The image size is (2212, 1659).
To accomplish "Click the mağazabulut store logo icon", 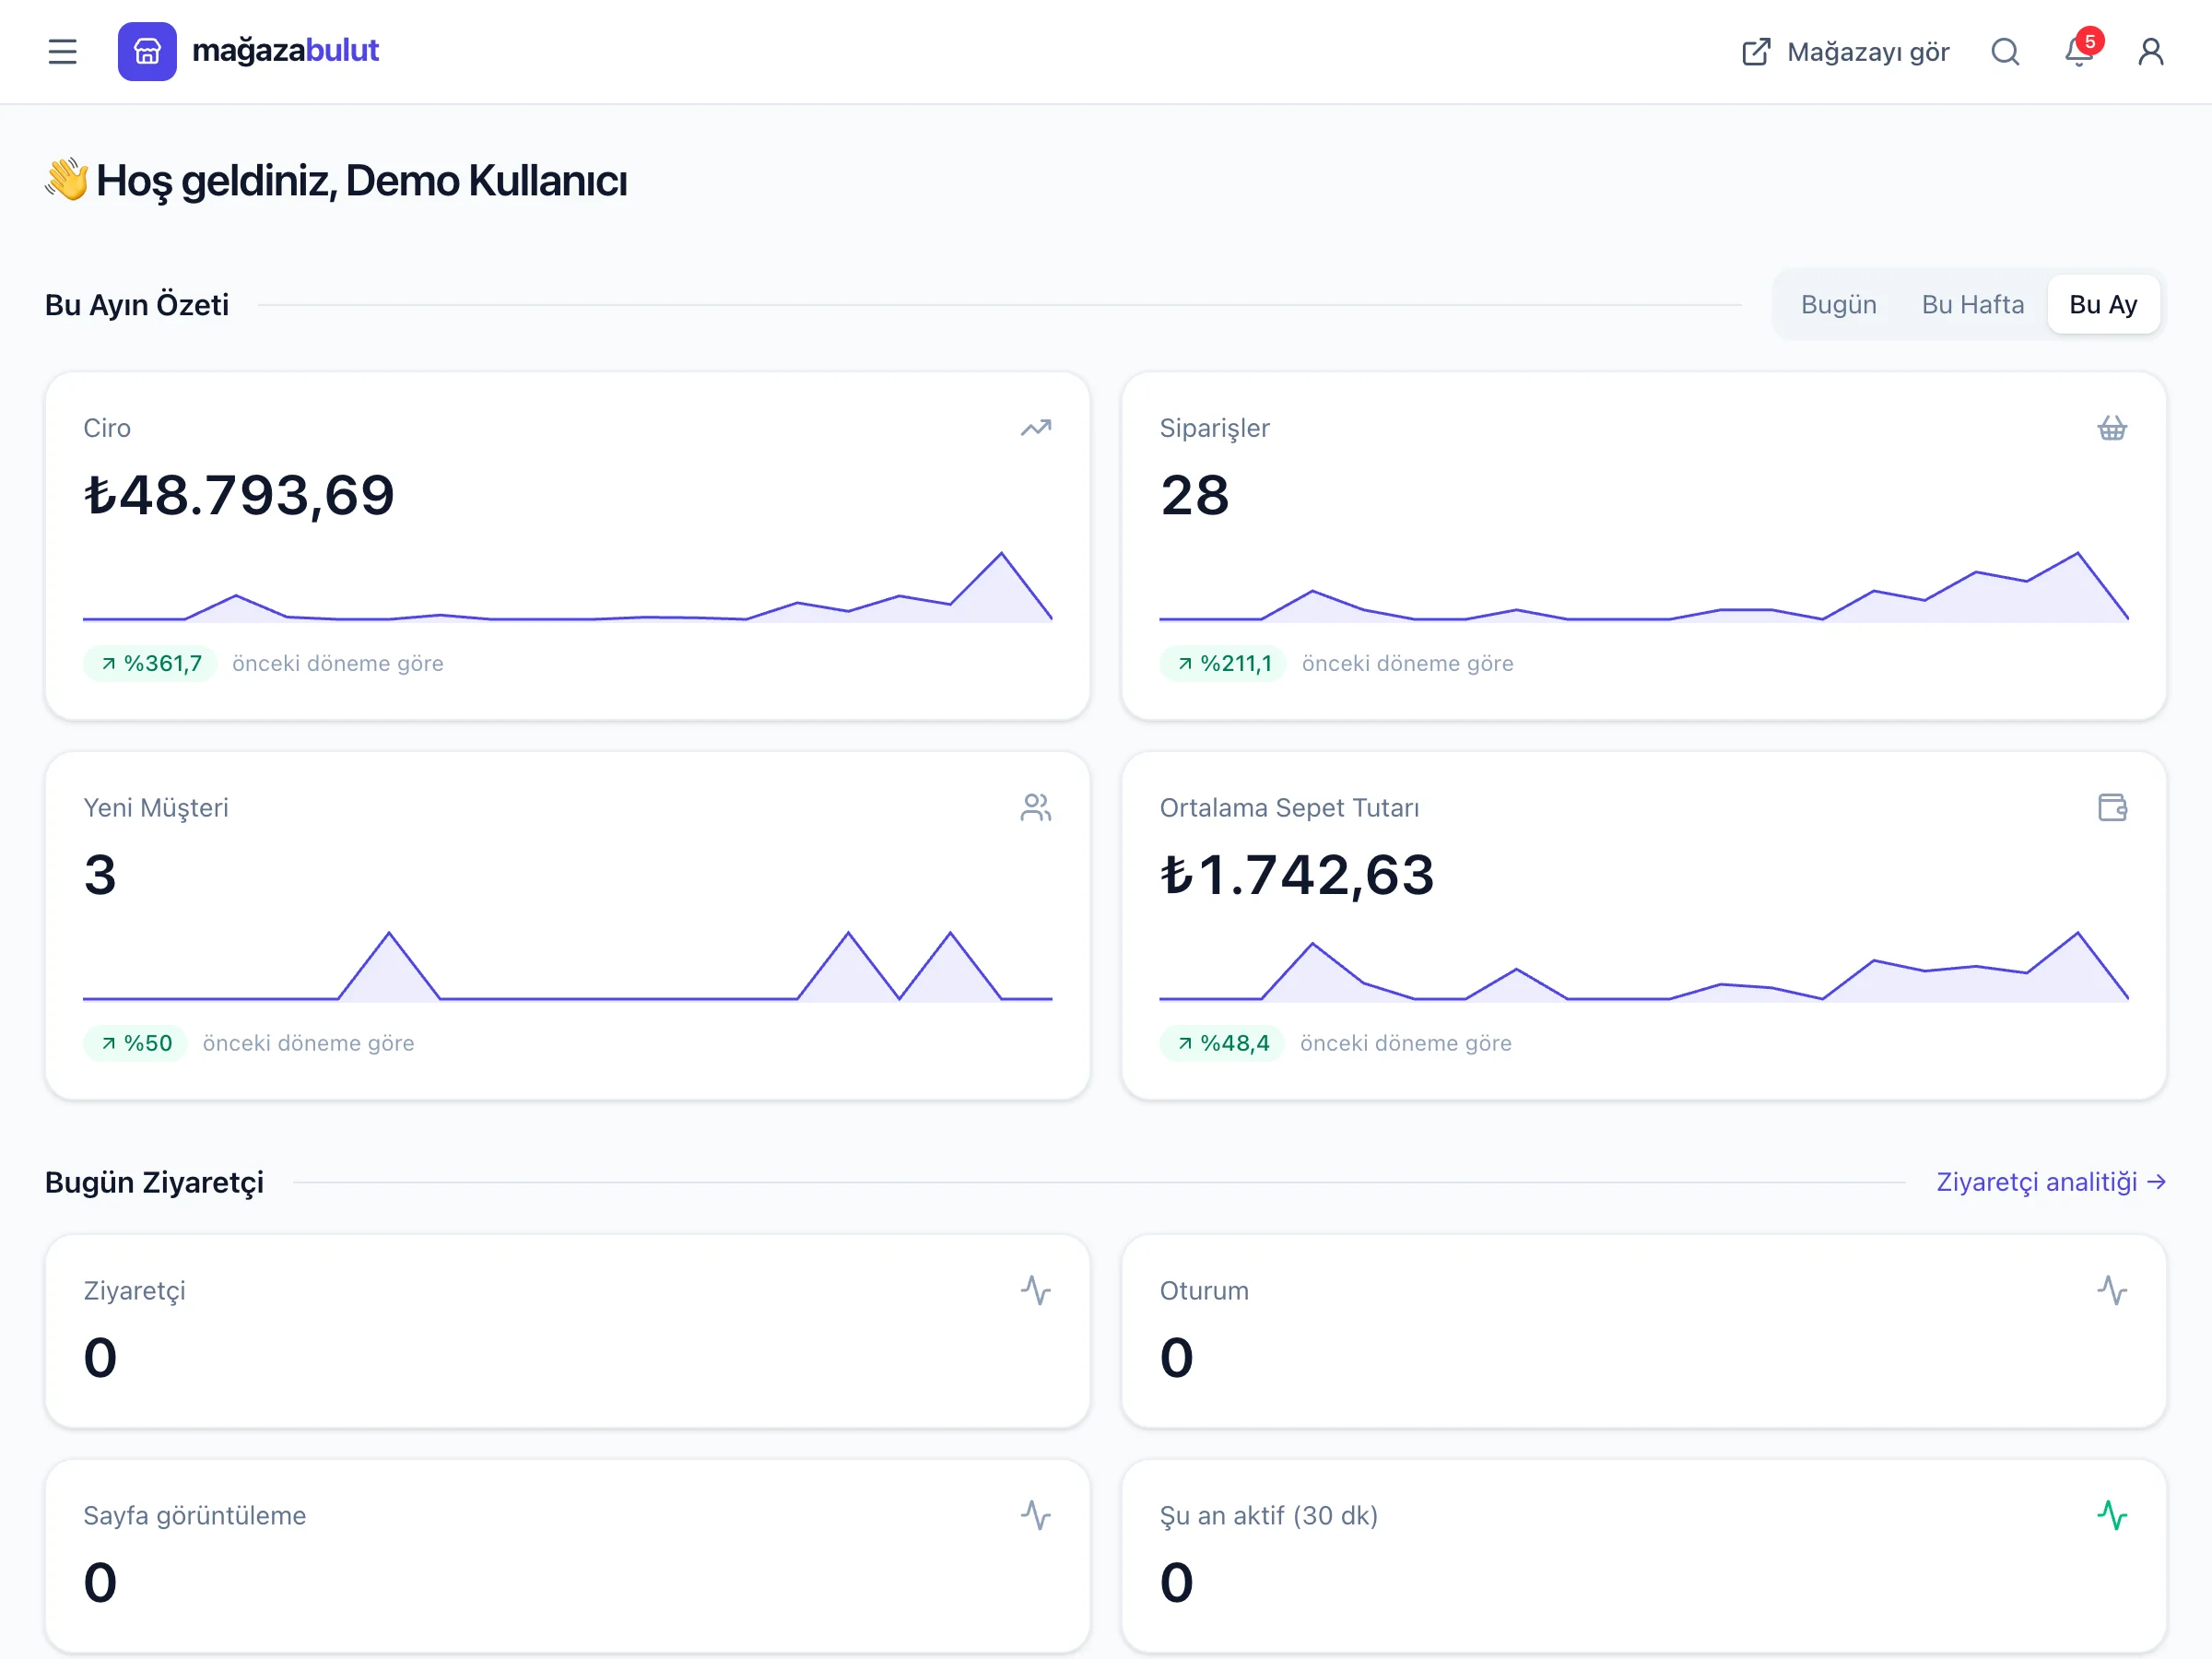I will [147, 51].
